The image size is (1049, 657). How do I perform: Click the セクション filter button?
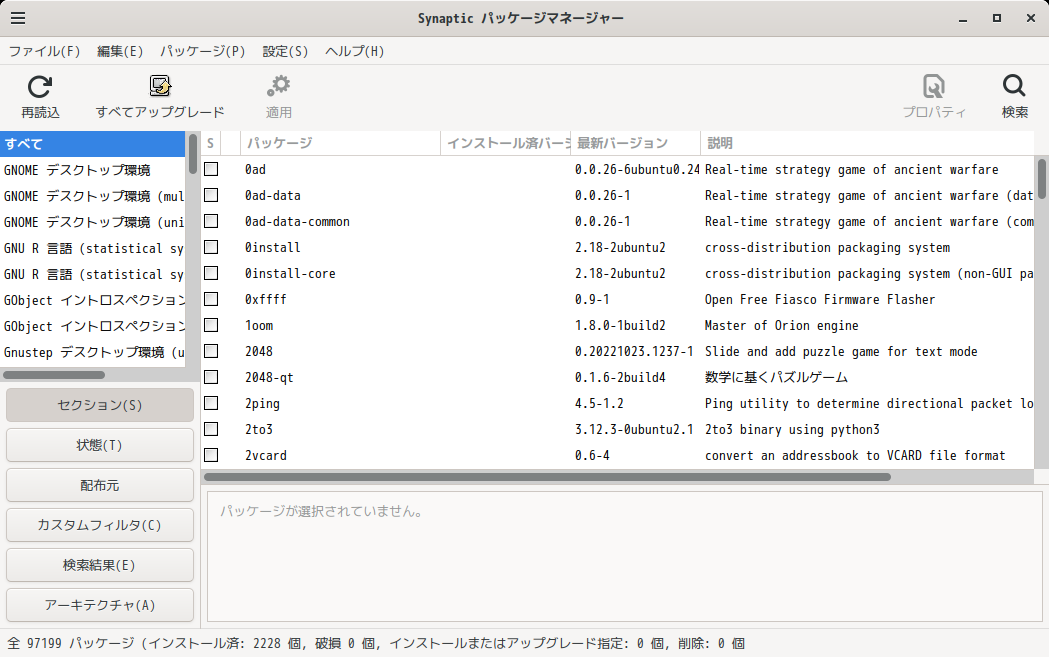(x=99, y=404)
